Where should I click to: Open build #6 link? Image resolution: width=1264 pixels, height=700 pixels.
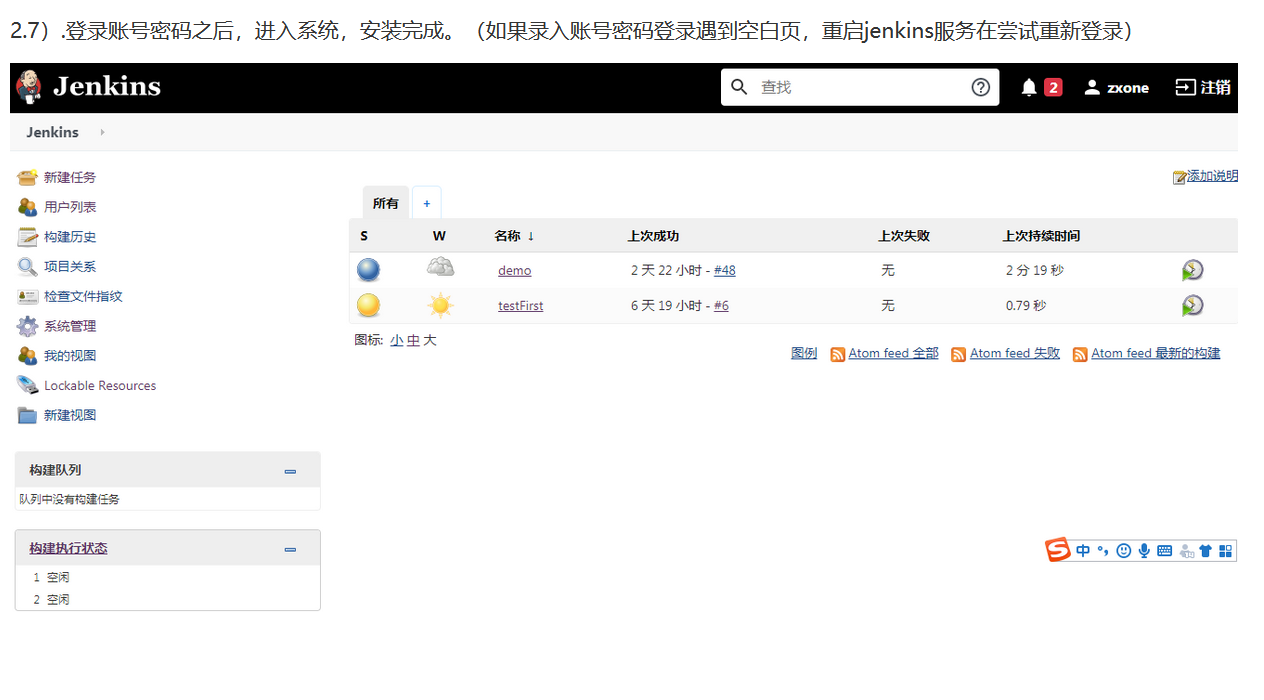721,306
